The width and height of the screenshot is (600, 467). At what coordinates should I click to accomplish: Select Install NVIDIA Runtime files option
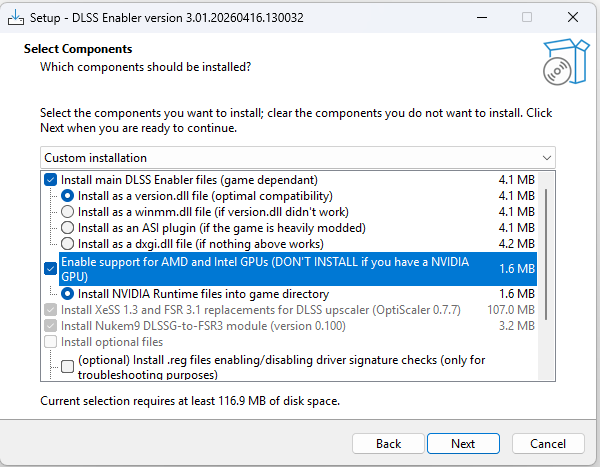67,294
